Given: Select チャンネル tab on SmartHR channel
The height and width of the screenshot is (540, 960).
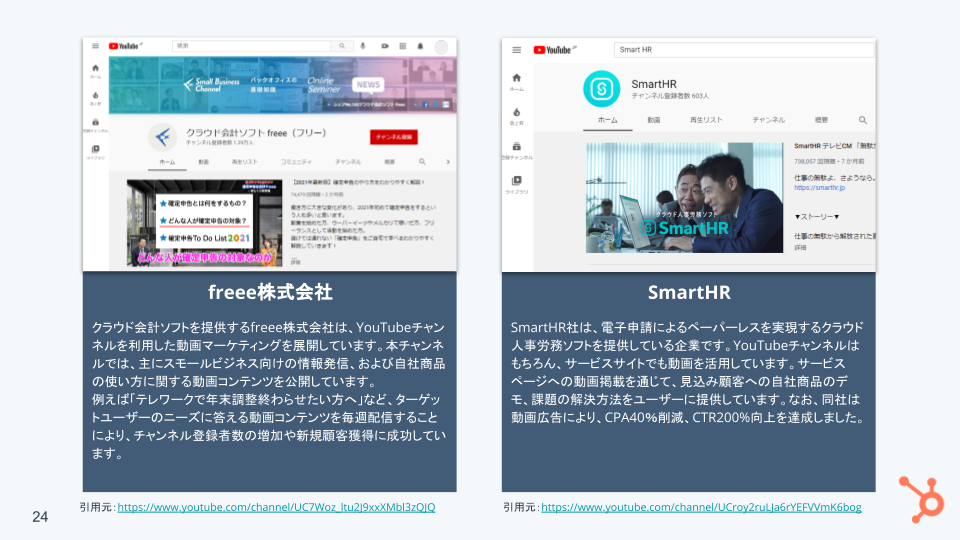Looking at the screenshot, I should [768, 120].
